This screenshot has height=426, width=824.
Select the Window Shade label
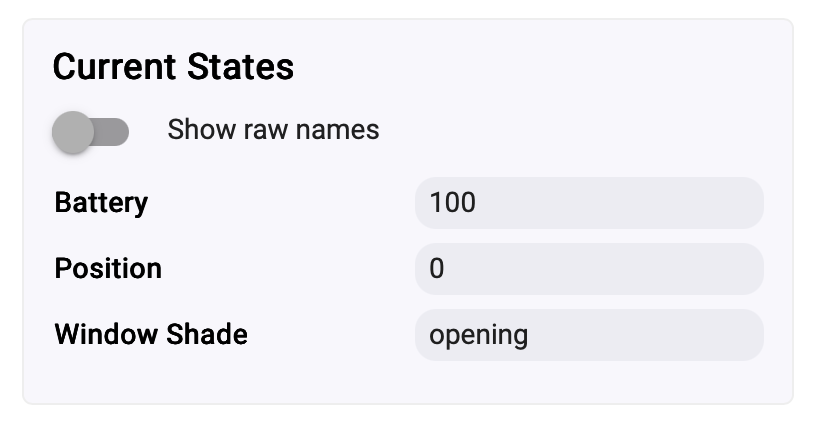(151, 334)
